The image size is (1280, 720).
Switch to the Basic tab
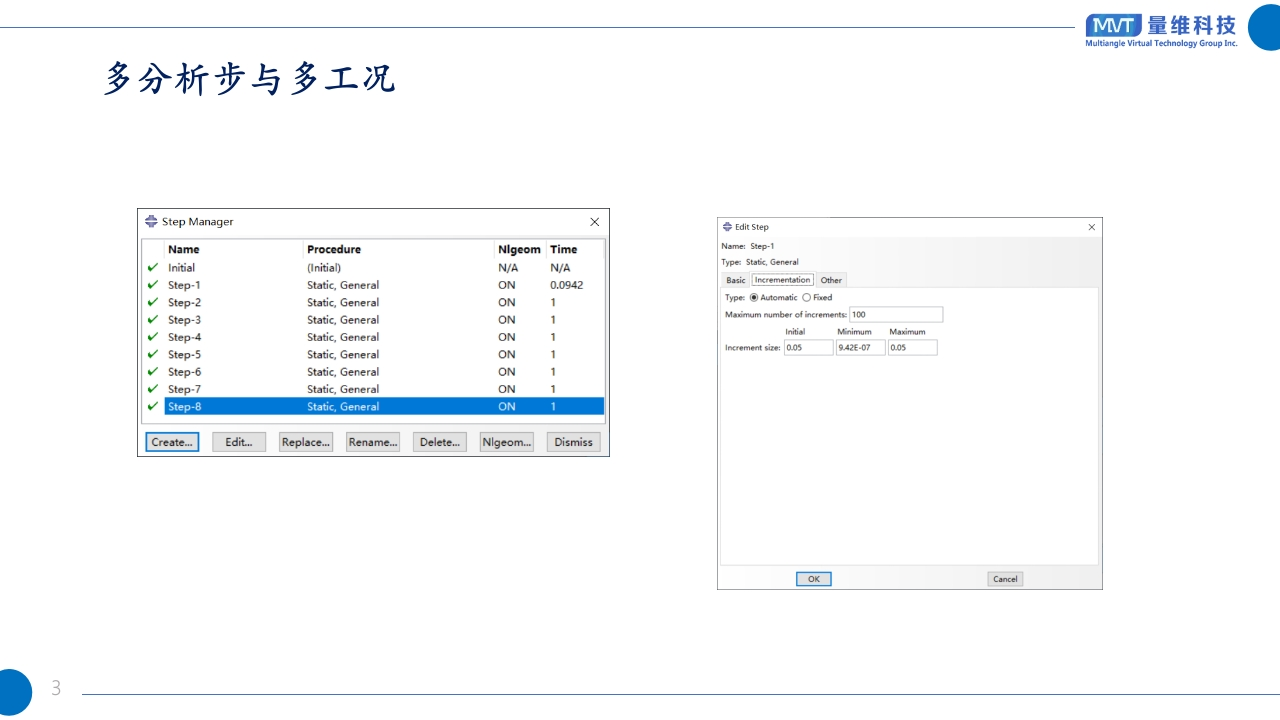coord(735,280)
